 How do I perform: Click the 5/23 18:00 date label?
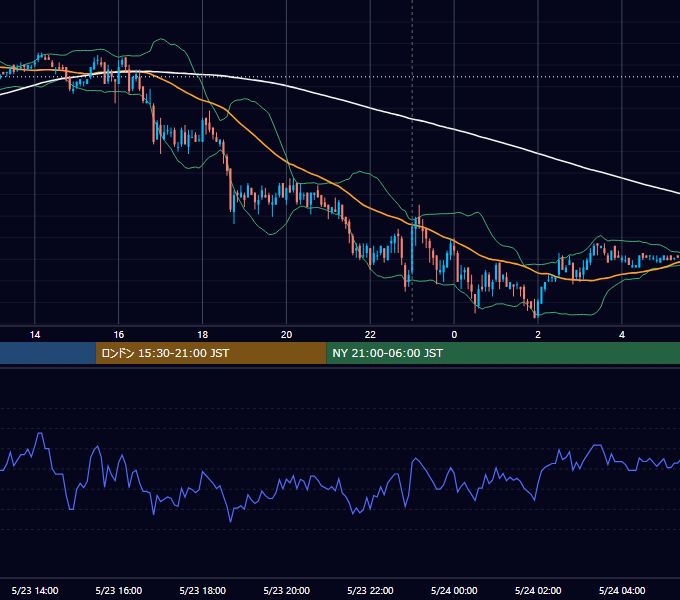(203, 590)
